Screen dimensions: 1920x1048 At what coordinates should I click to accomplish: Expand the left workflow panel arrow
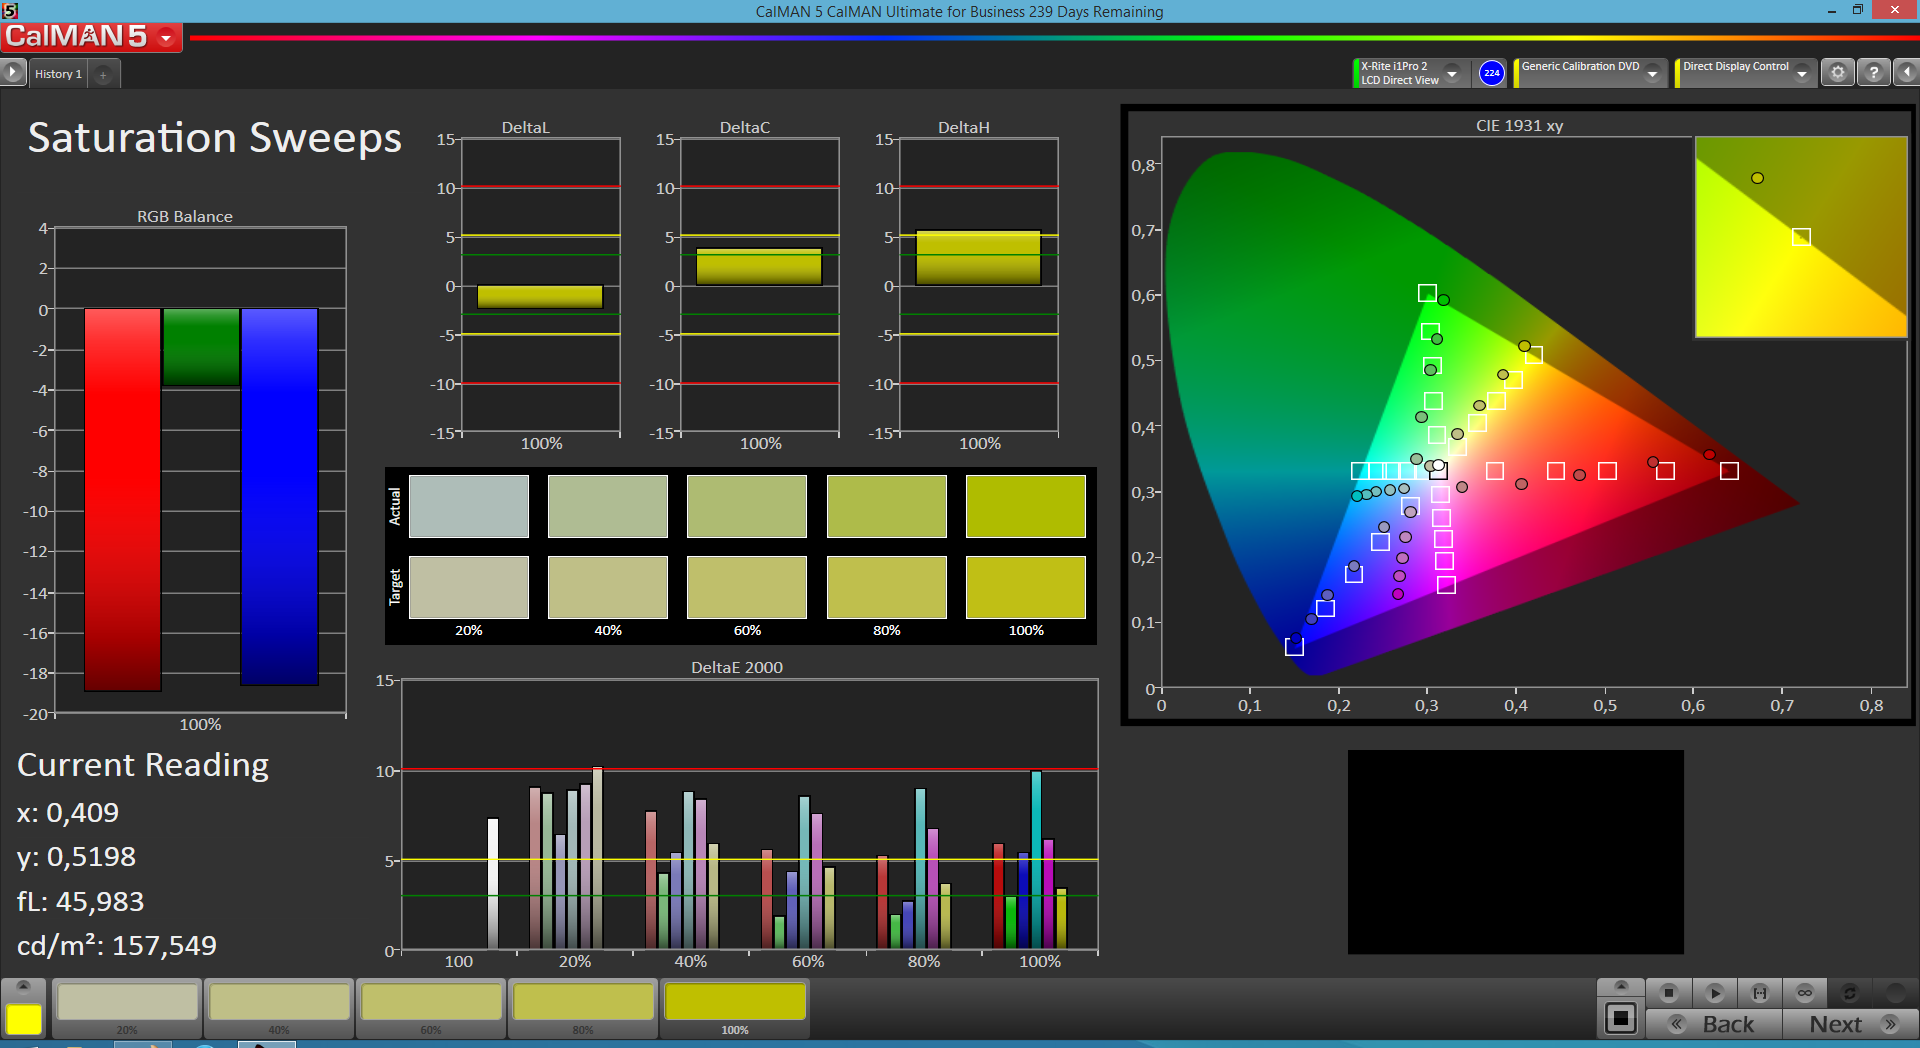pyautogui.click(x=12, y=72)
